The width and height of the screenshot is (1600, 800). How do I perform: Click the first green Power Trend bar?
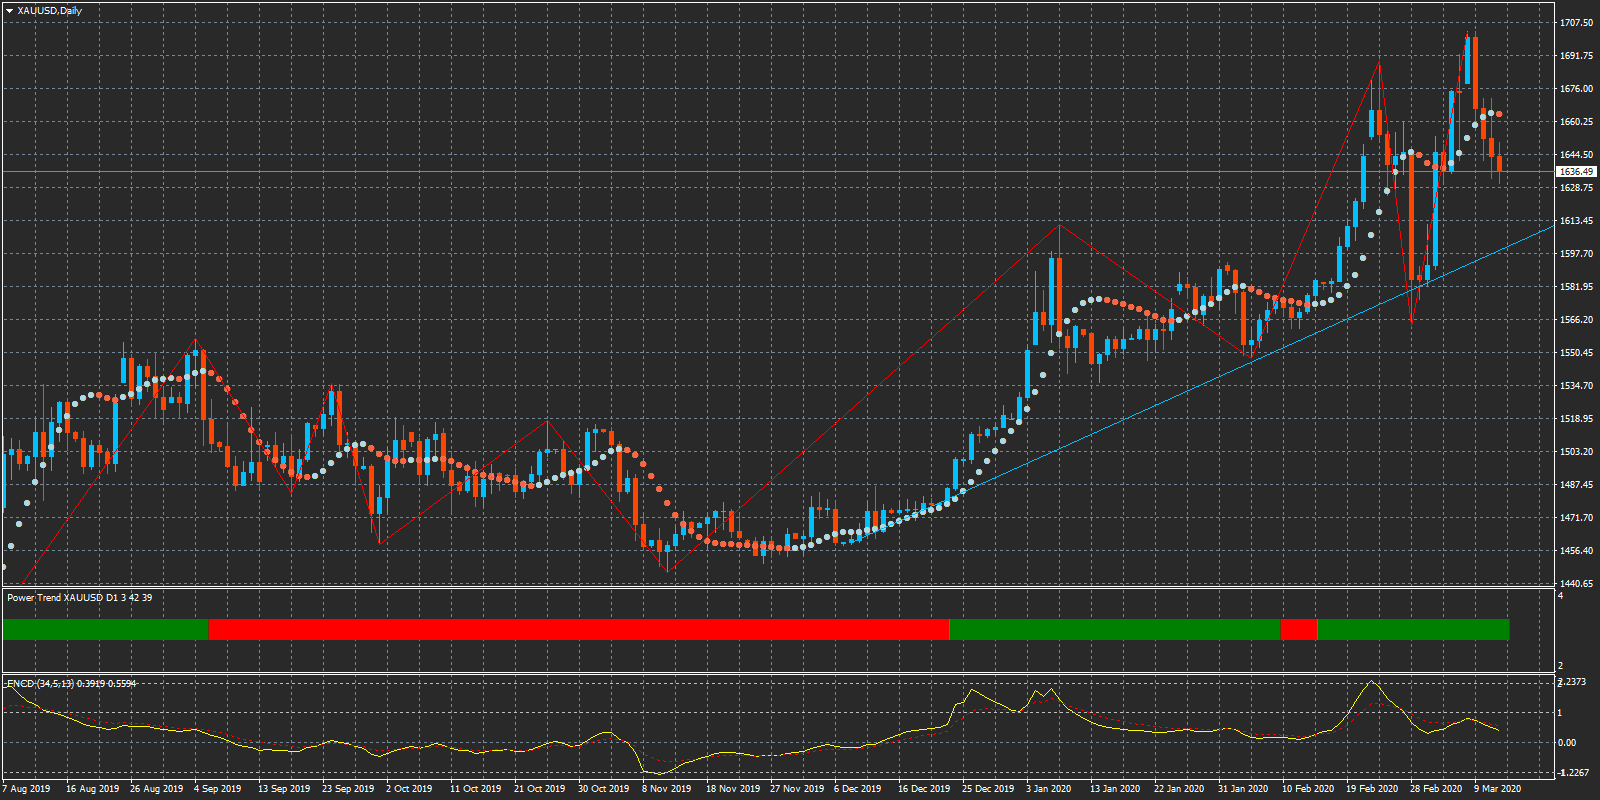pyautogui.click(x=105, y=629)
